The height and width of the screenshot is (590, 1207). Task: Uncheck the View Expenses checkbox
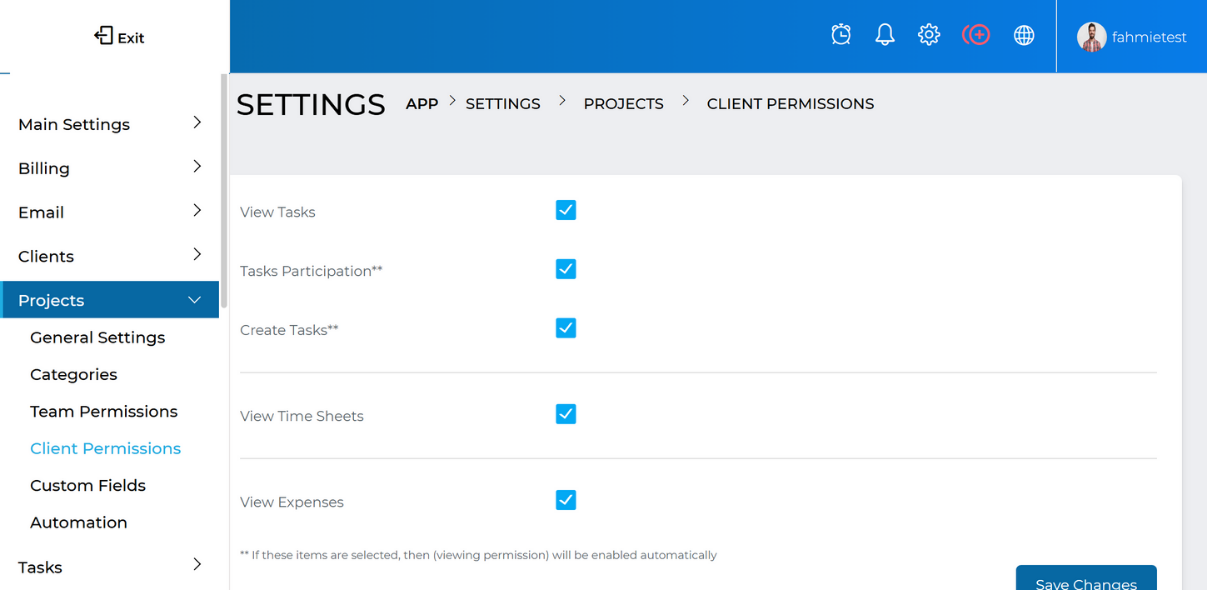566,500
